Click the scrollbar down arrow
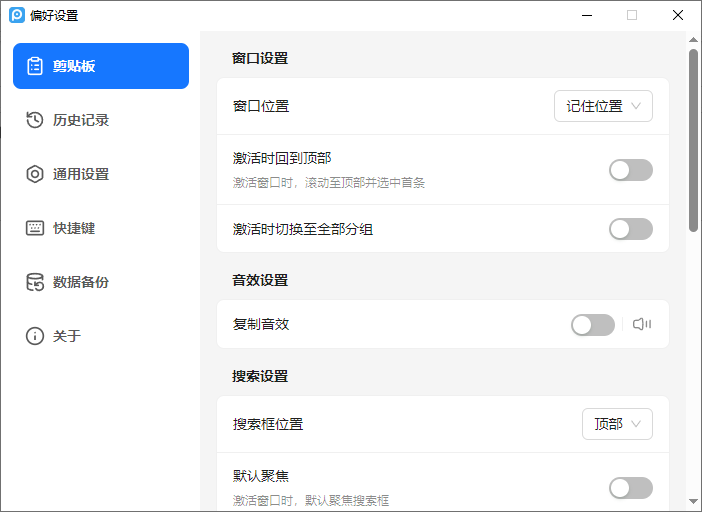Viewport: 702px width, 512px height. (693, 501)
